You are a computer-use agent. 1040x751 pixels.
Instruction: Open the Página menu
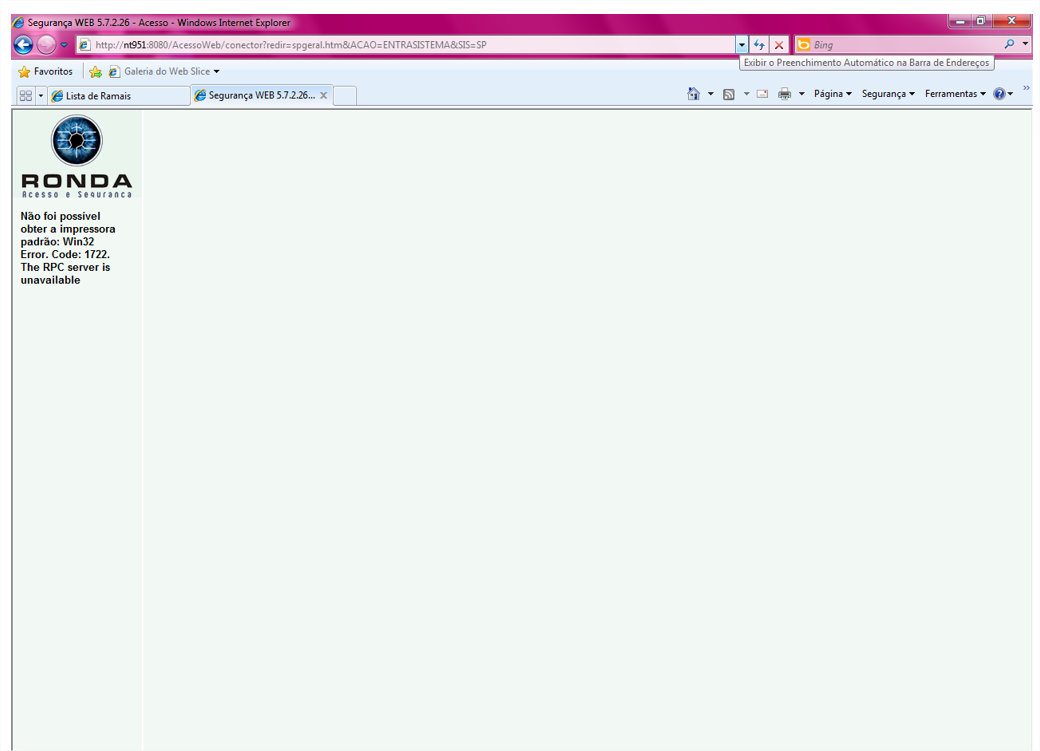[x=832, y=94]
